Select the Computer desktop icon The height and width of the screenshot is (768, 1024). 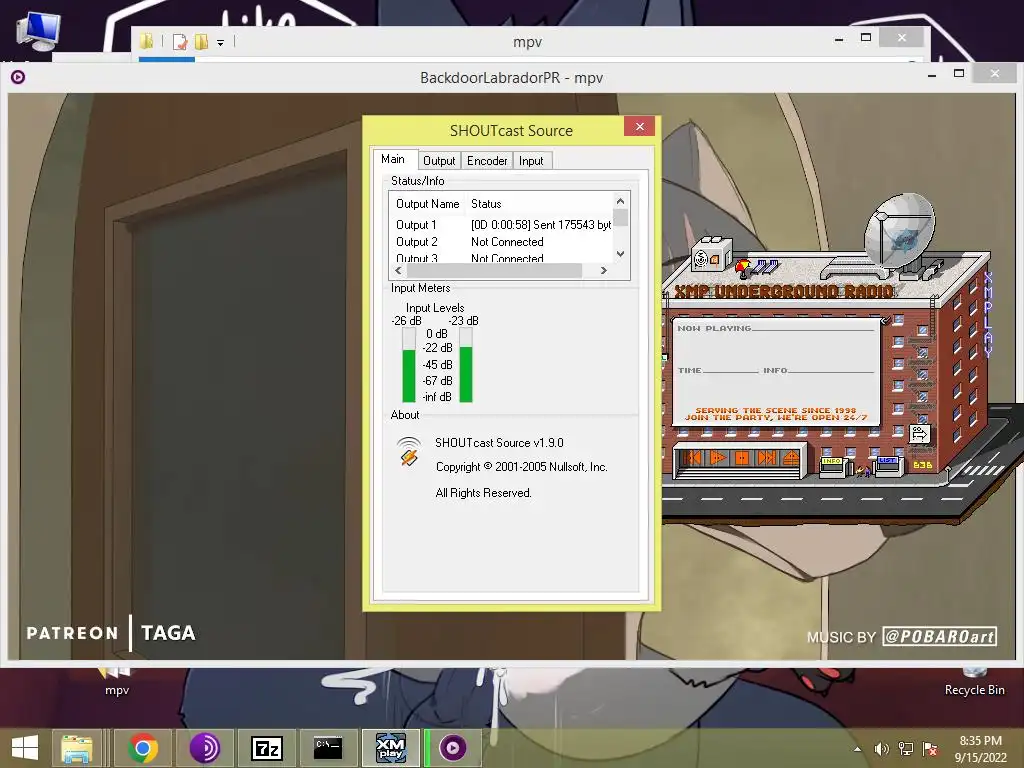tap(38, 31)
